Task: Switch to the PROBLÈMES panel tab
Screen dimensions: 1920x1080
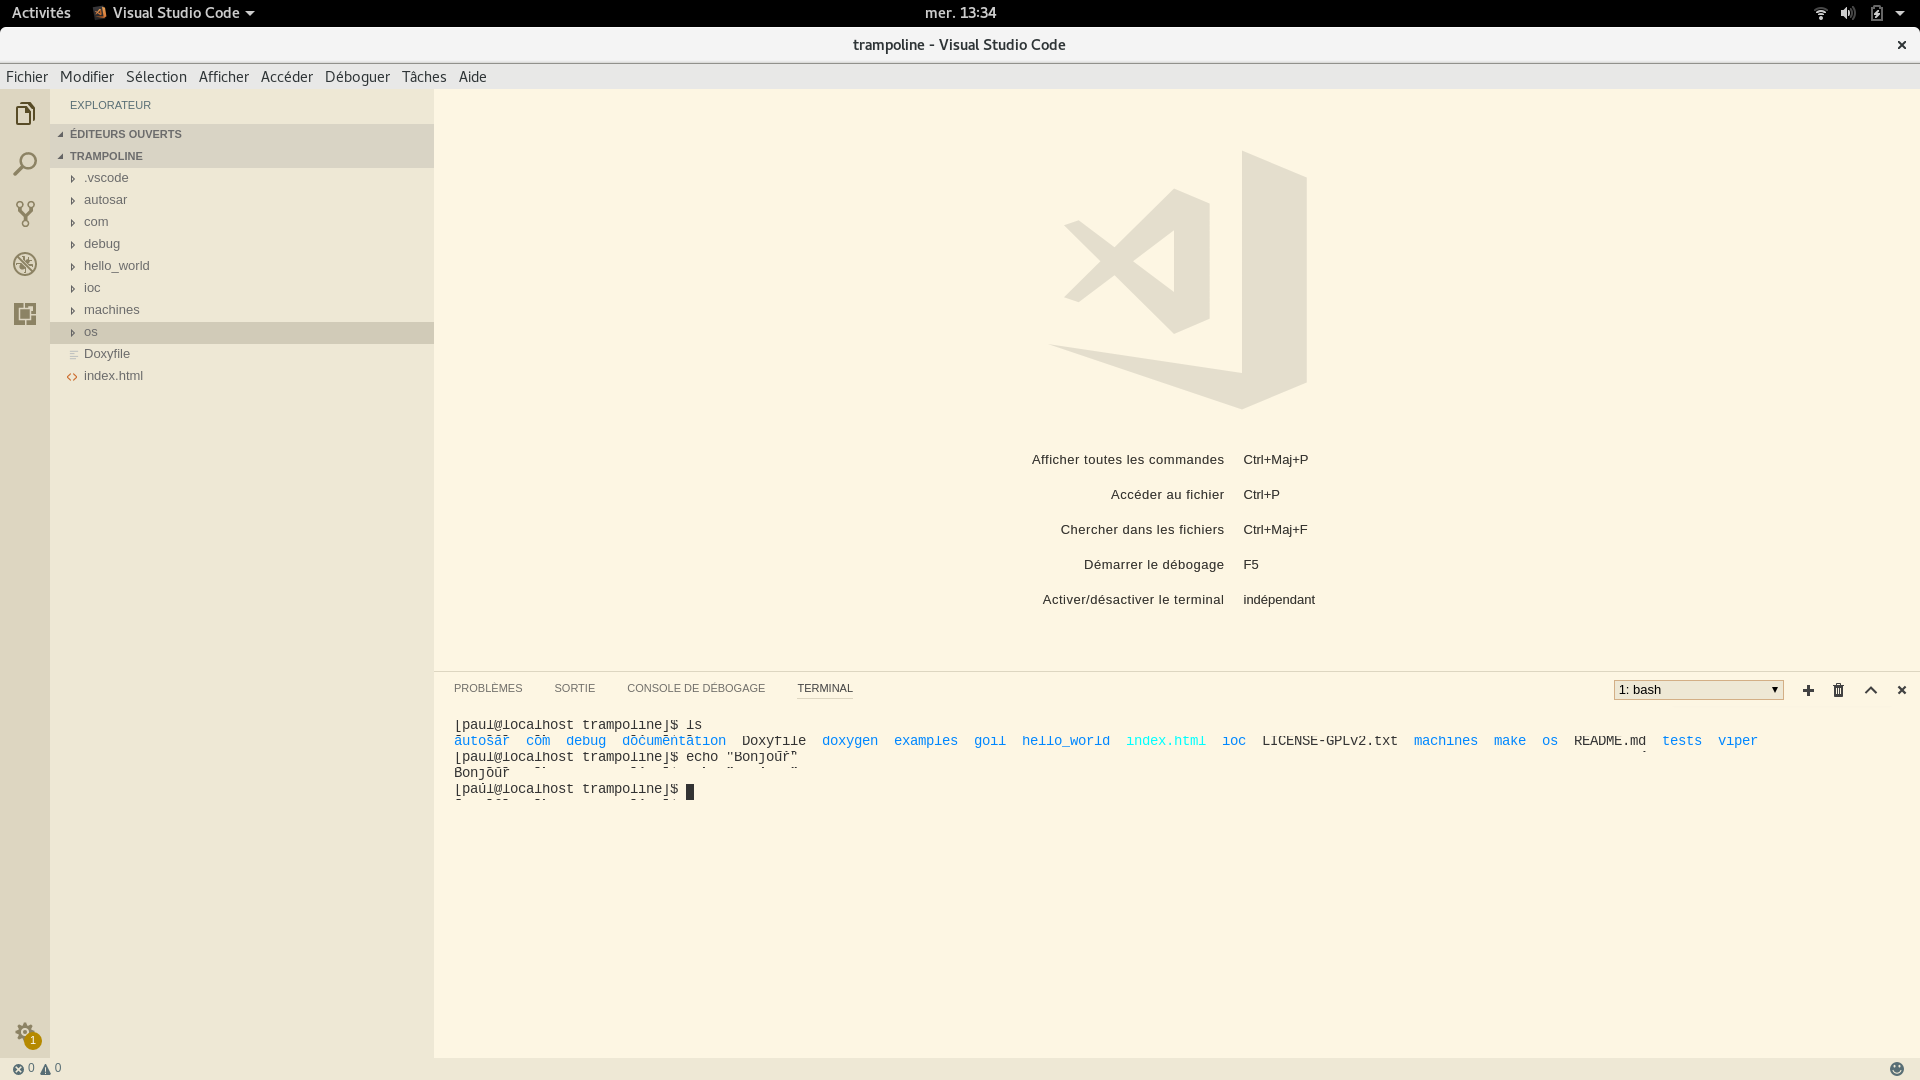Action: point(488,688)
